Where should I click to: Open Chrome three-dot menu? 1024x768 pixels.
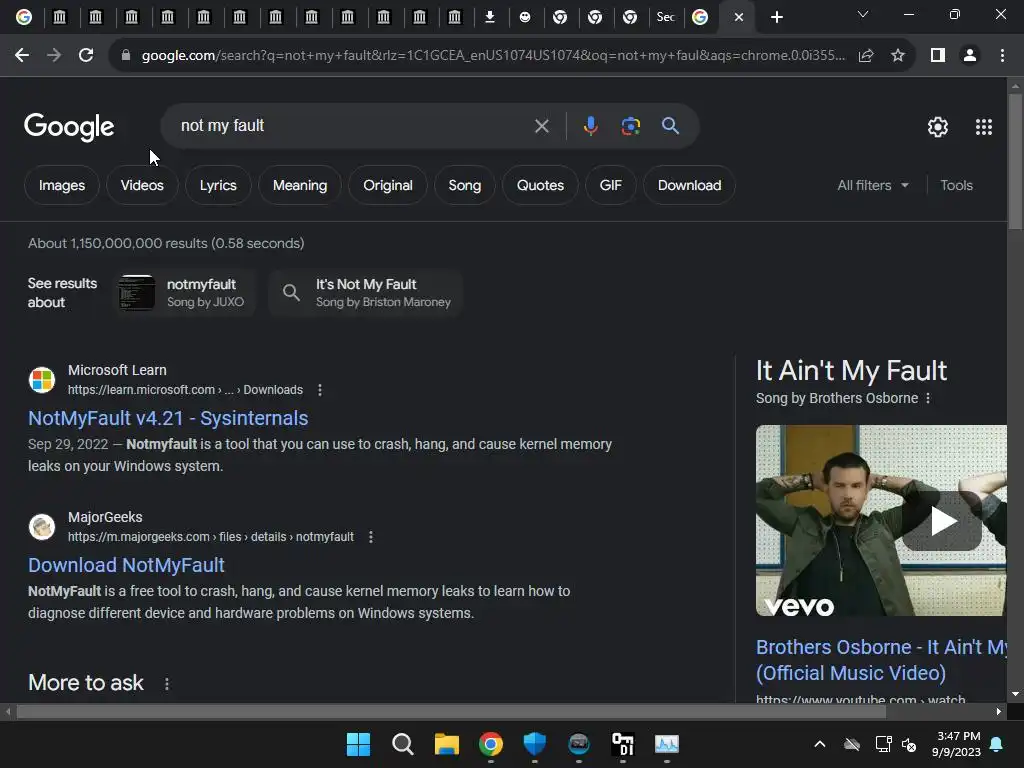(1002, 56)
